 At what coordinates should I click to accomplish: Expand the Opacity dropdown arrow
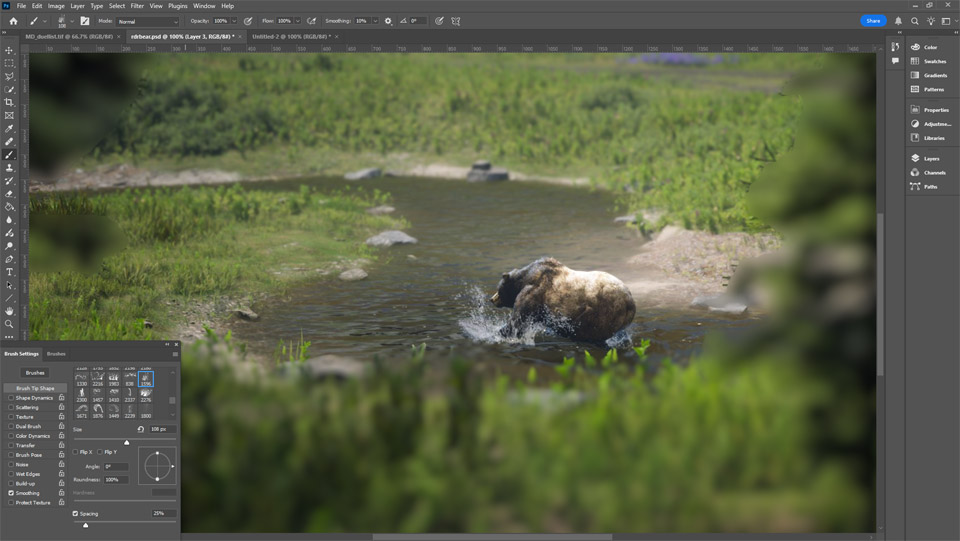pos(234,21)
